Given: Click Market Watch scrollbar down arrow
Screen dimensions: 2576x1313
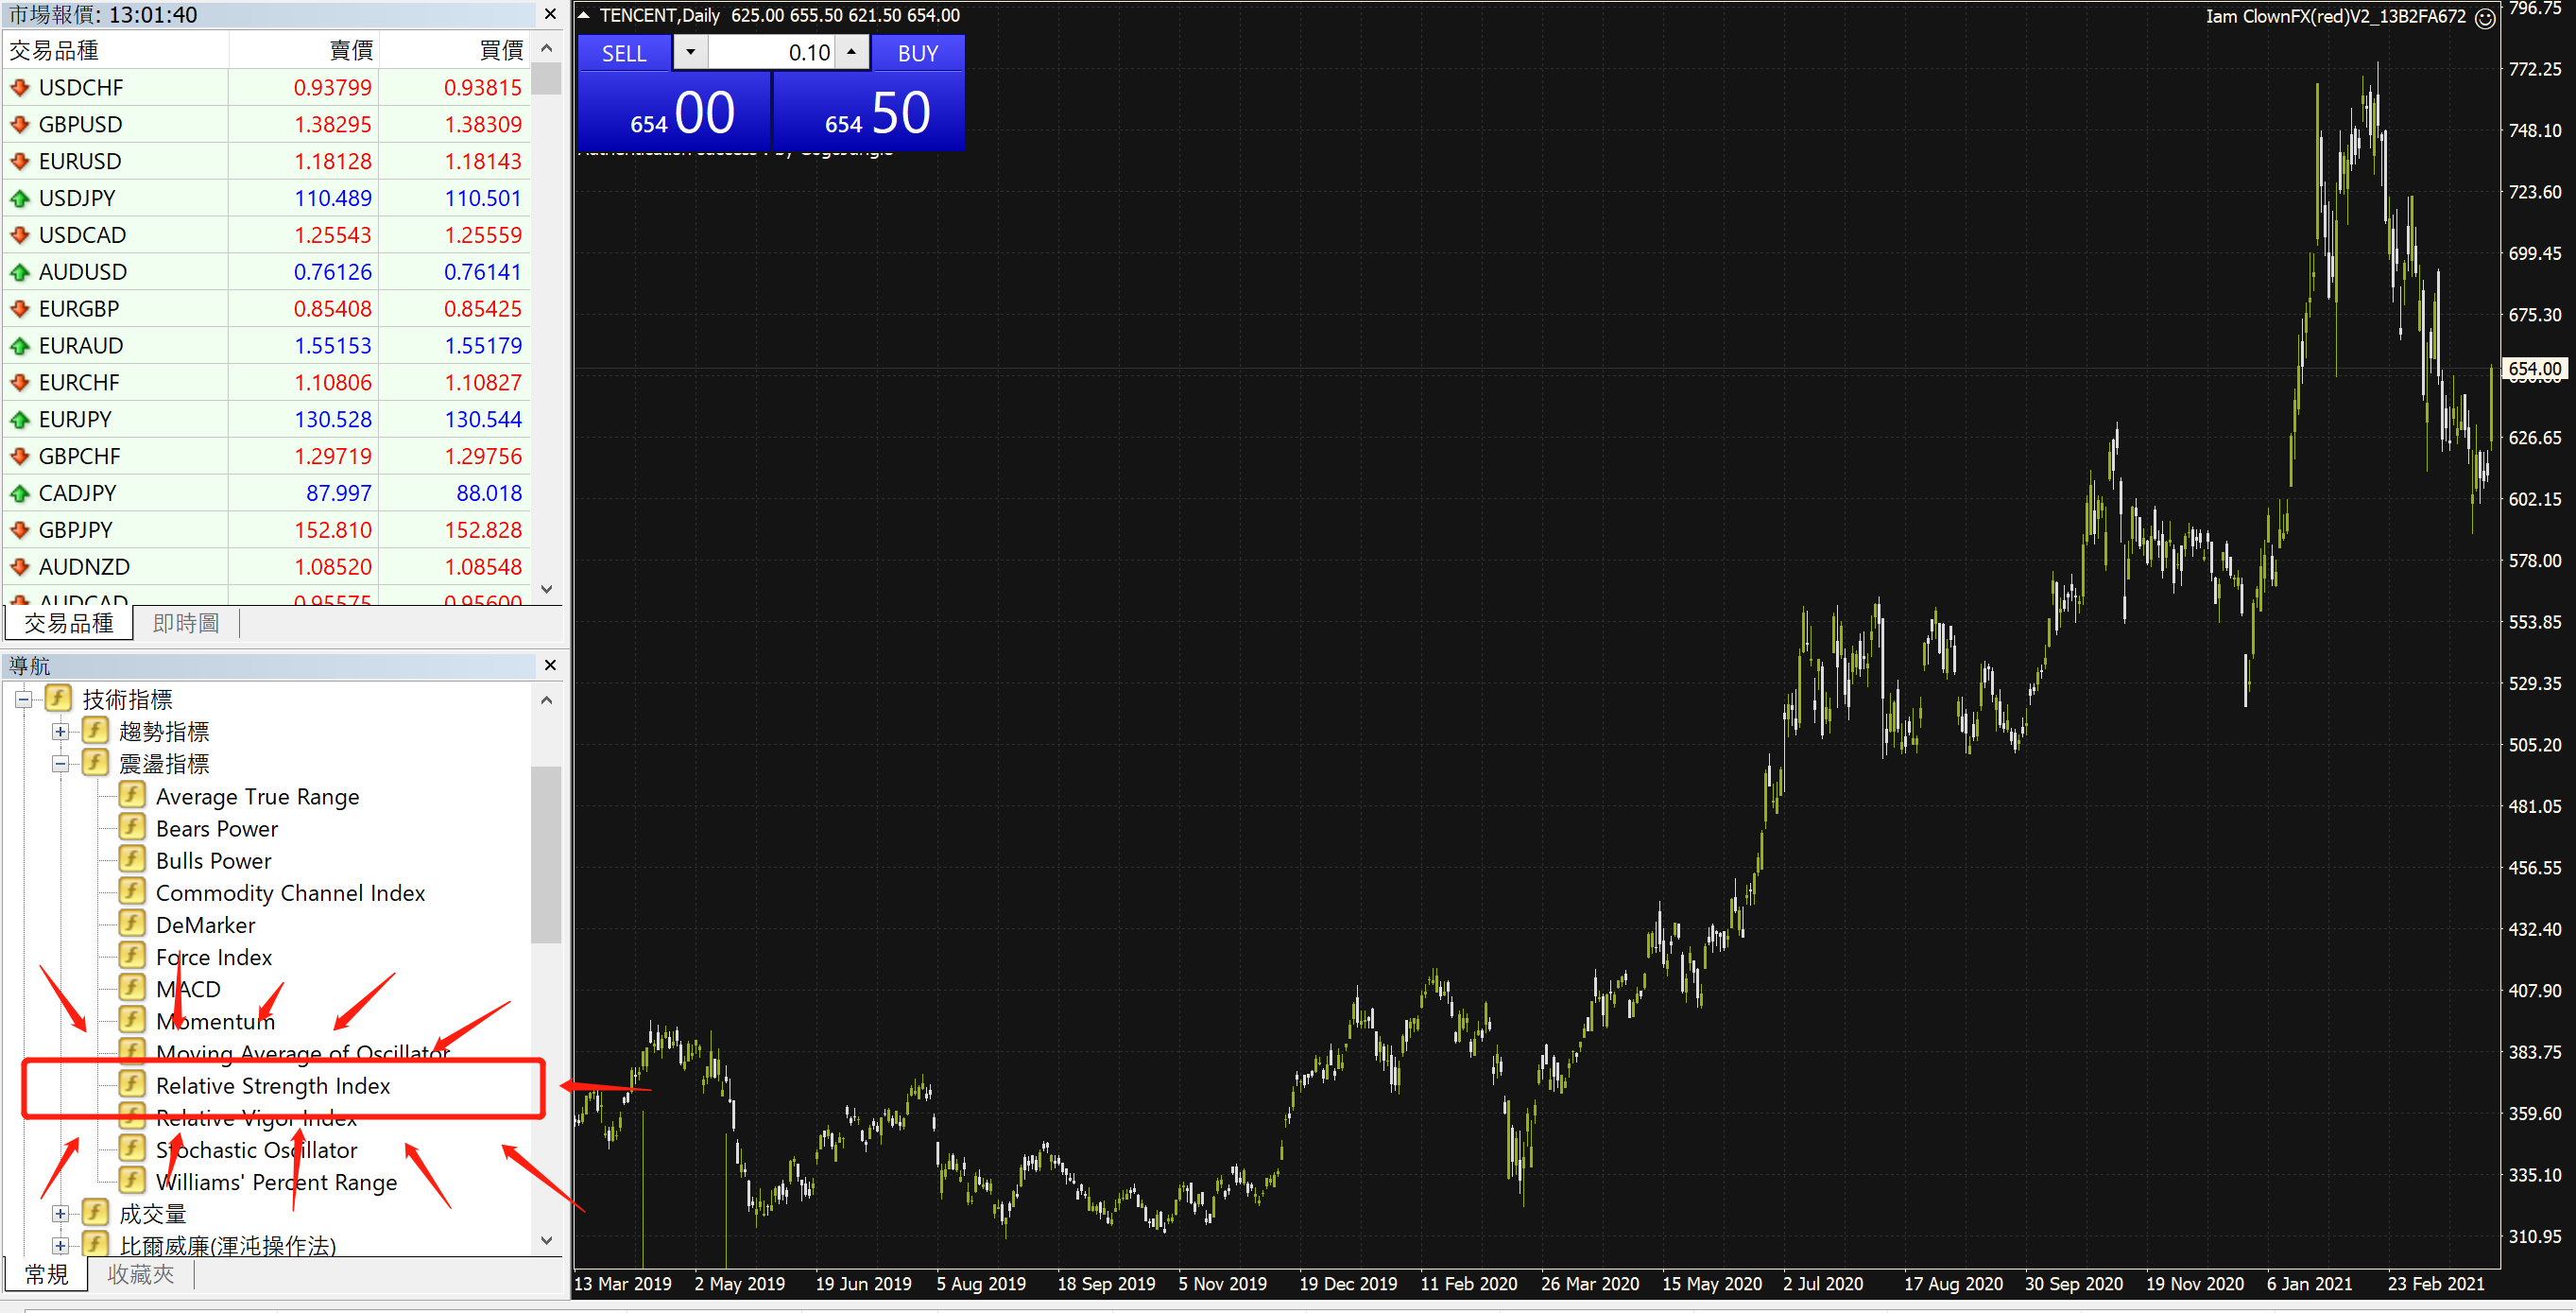Looking at the screenshot, I should click(x=546, y=589).
